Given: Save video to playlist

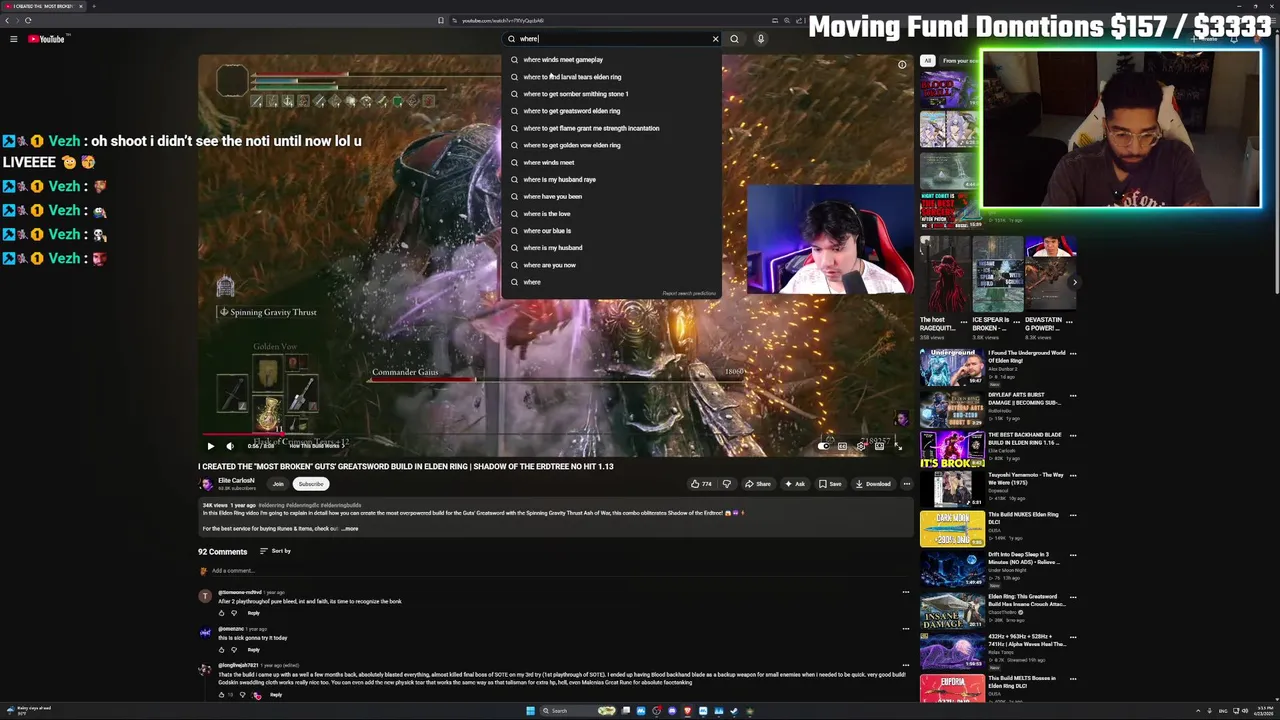Looking at the screenshot, I should tap(830, 484).
